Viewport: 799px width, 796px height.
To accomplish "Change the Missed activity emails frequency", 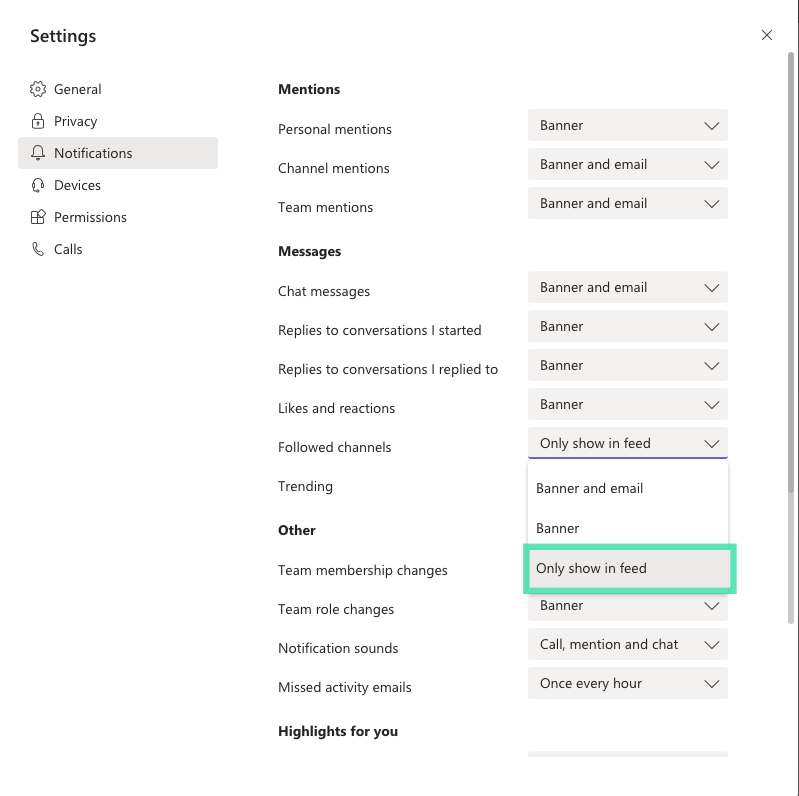I will (627, 683).
